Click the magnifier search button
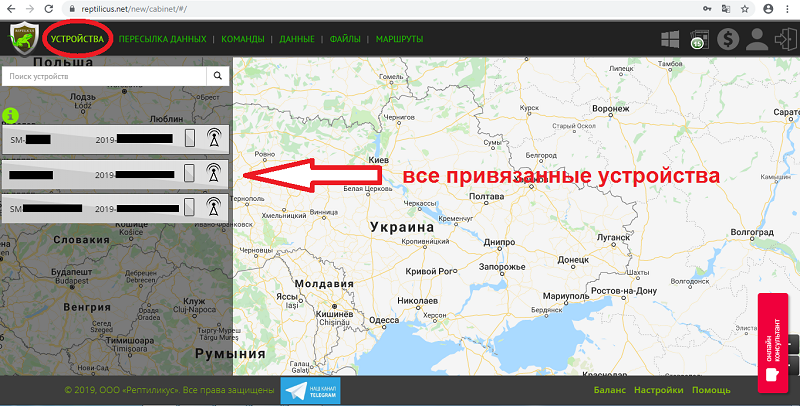The height and width of the screenshot is (406, 800). coord(218,76)
